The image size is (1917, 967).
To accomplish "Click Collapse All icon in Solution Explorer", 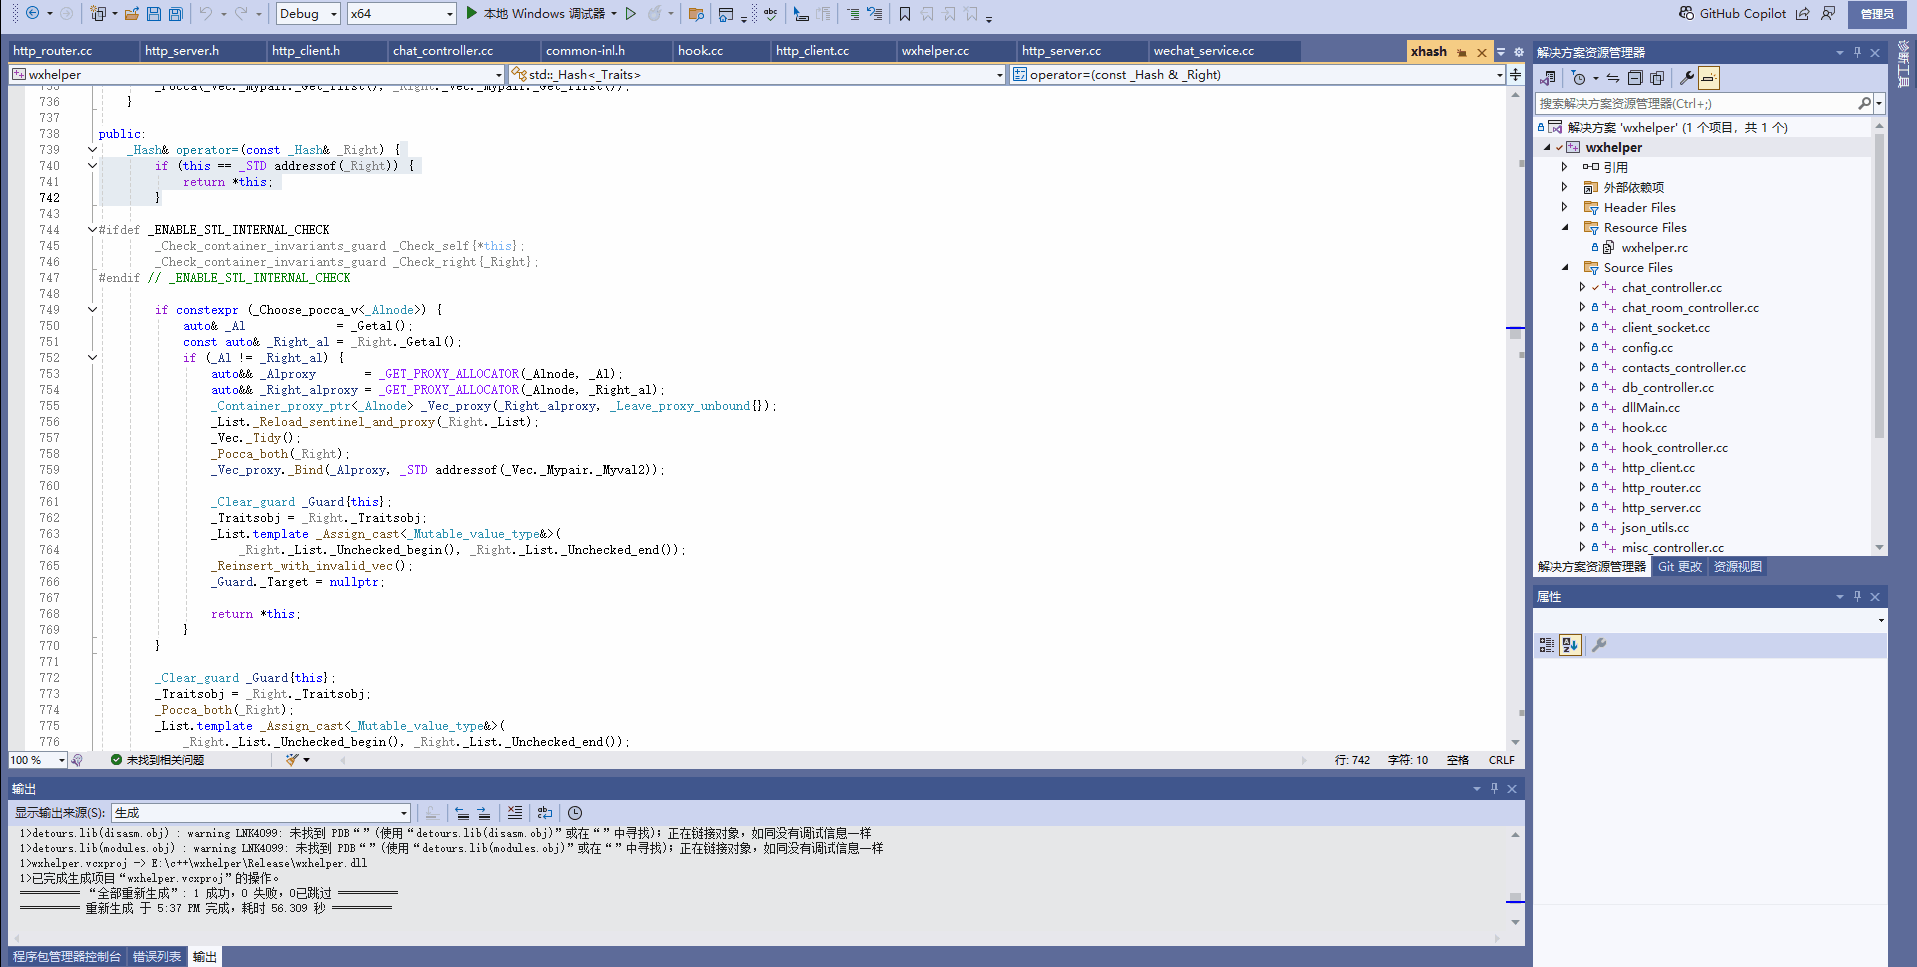I will [1635, 77].
